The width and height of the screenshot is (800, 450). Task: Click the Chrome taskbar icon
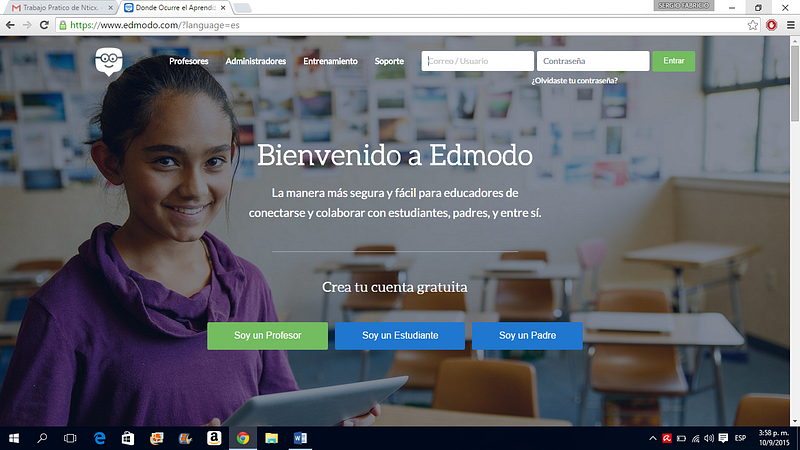tap(243, 438)
